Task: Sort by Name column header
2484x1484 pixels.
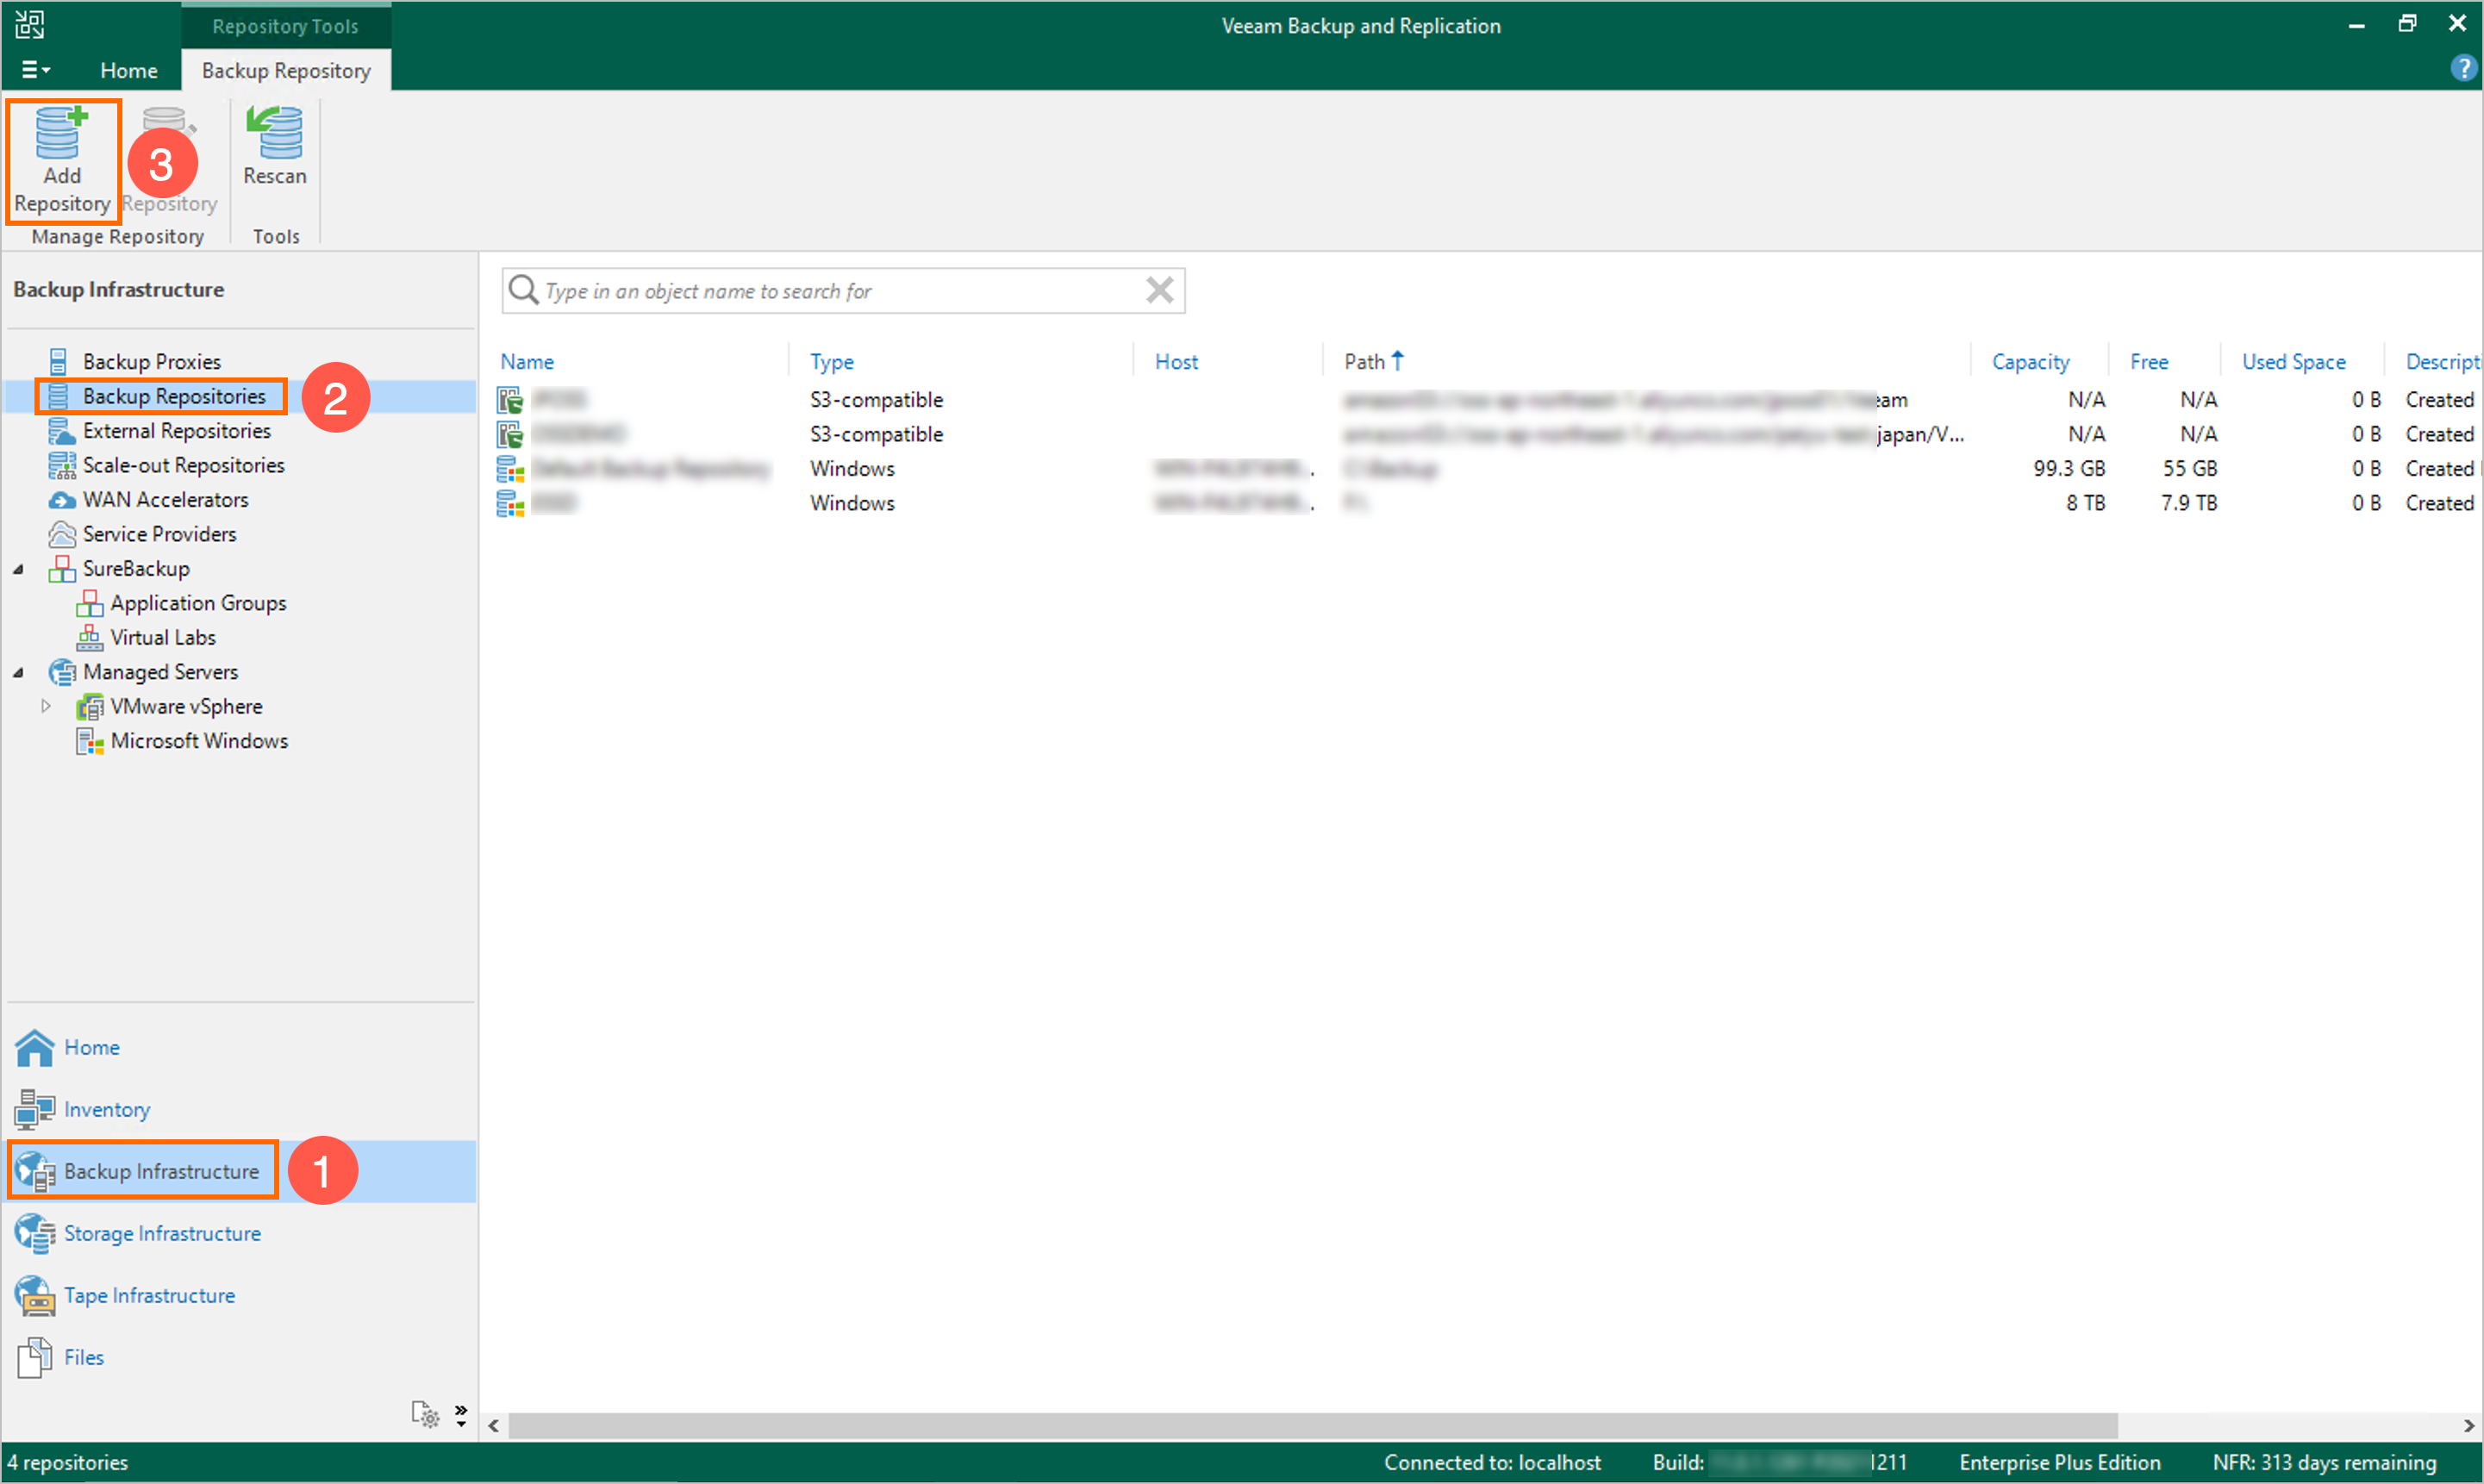Action: coord(527,362)
